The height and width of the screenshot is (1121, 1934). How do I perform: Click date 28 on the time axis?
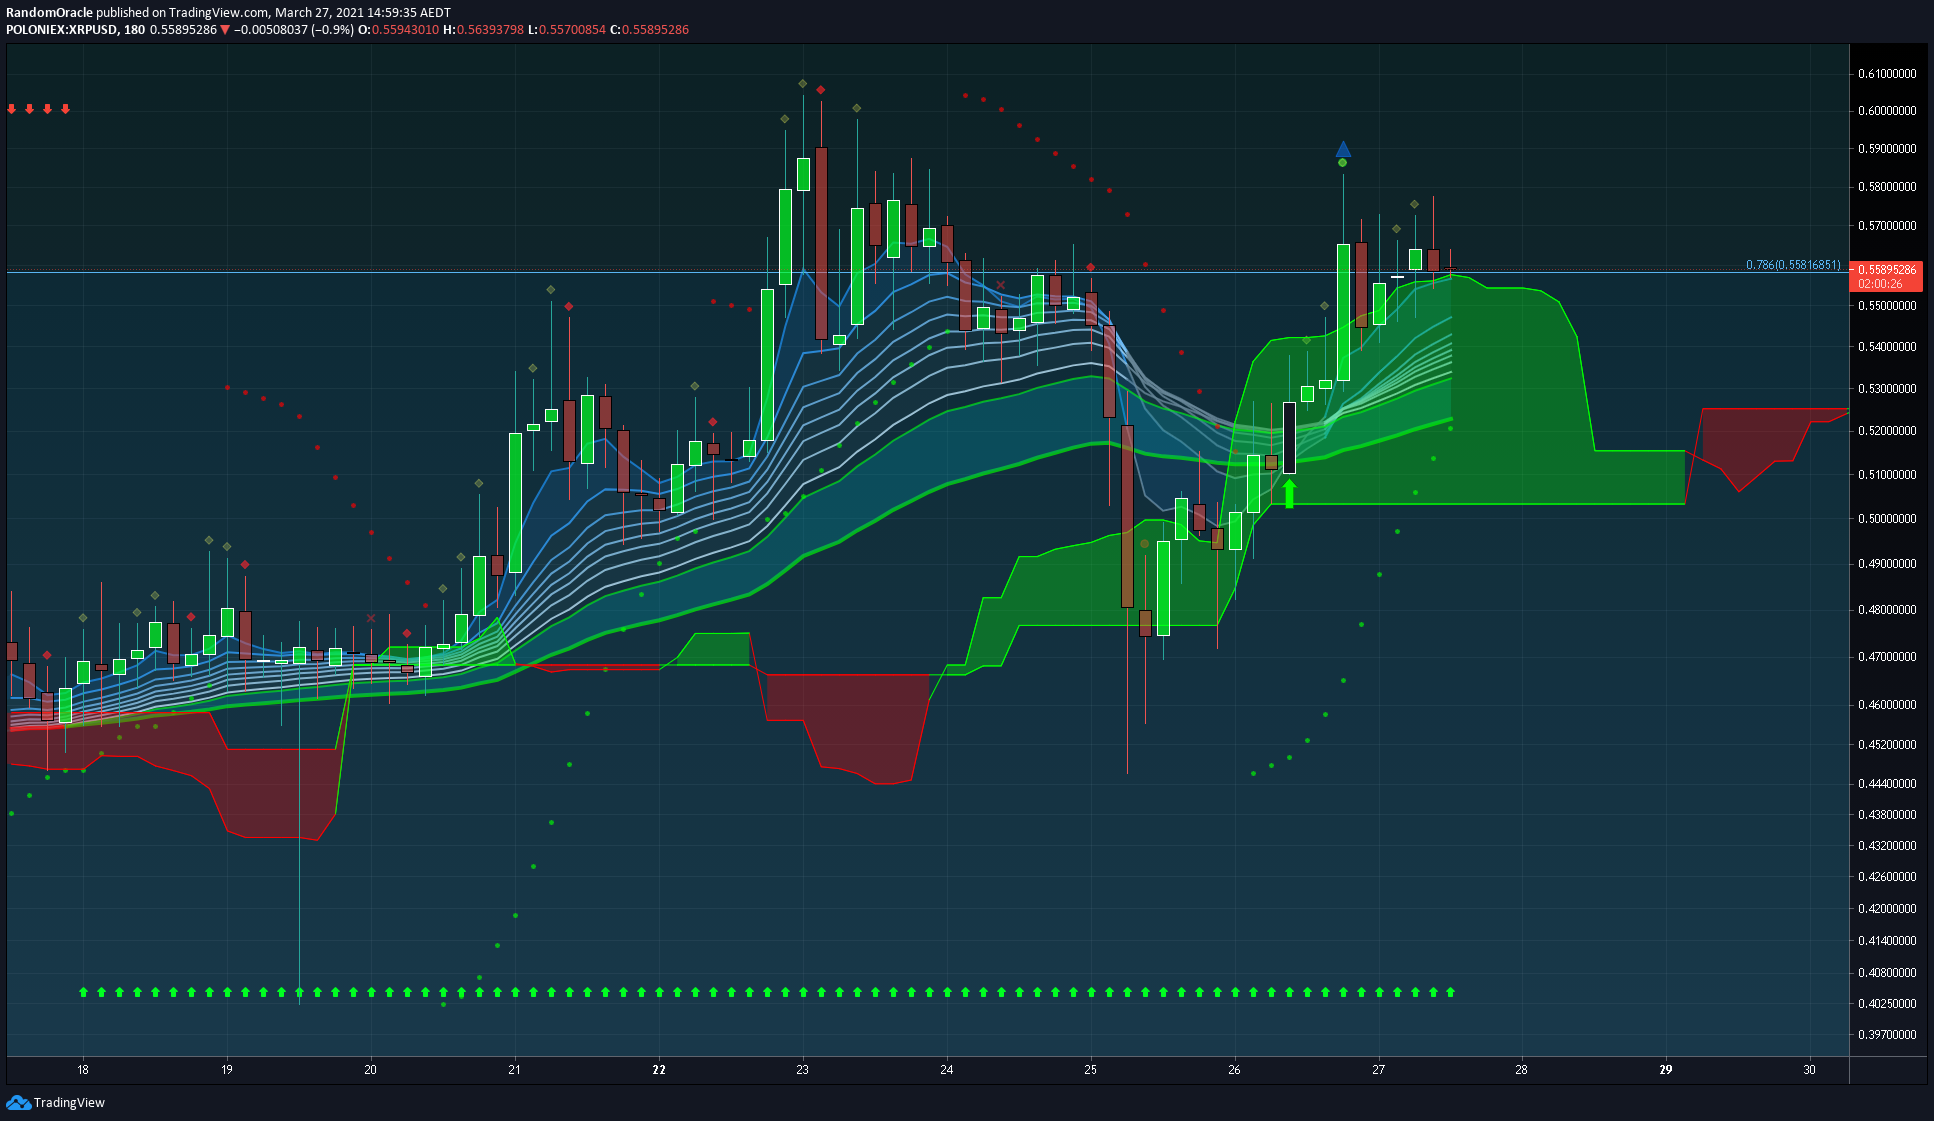click(x=1522, y=1070)
